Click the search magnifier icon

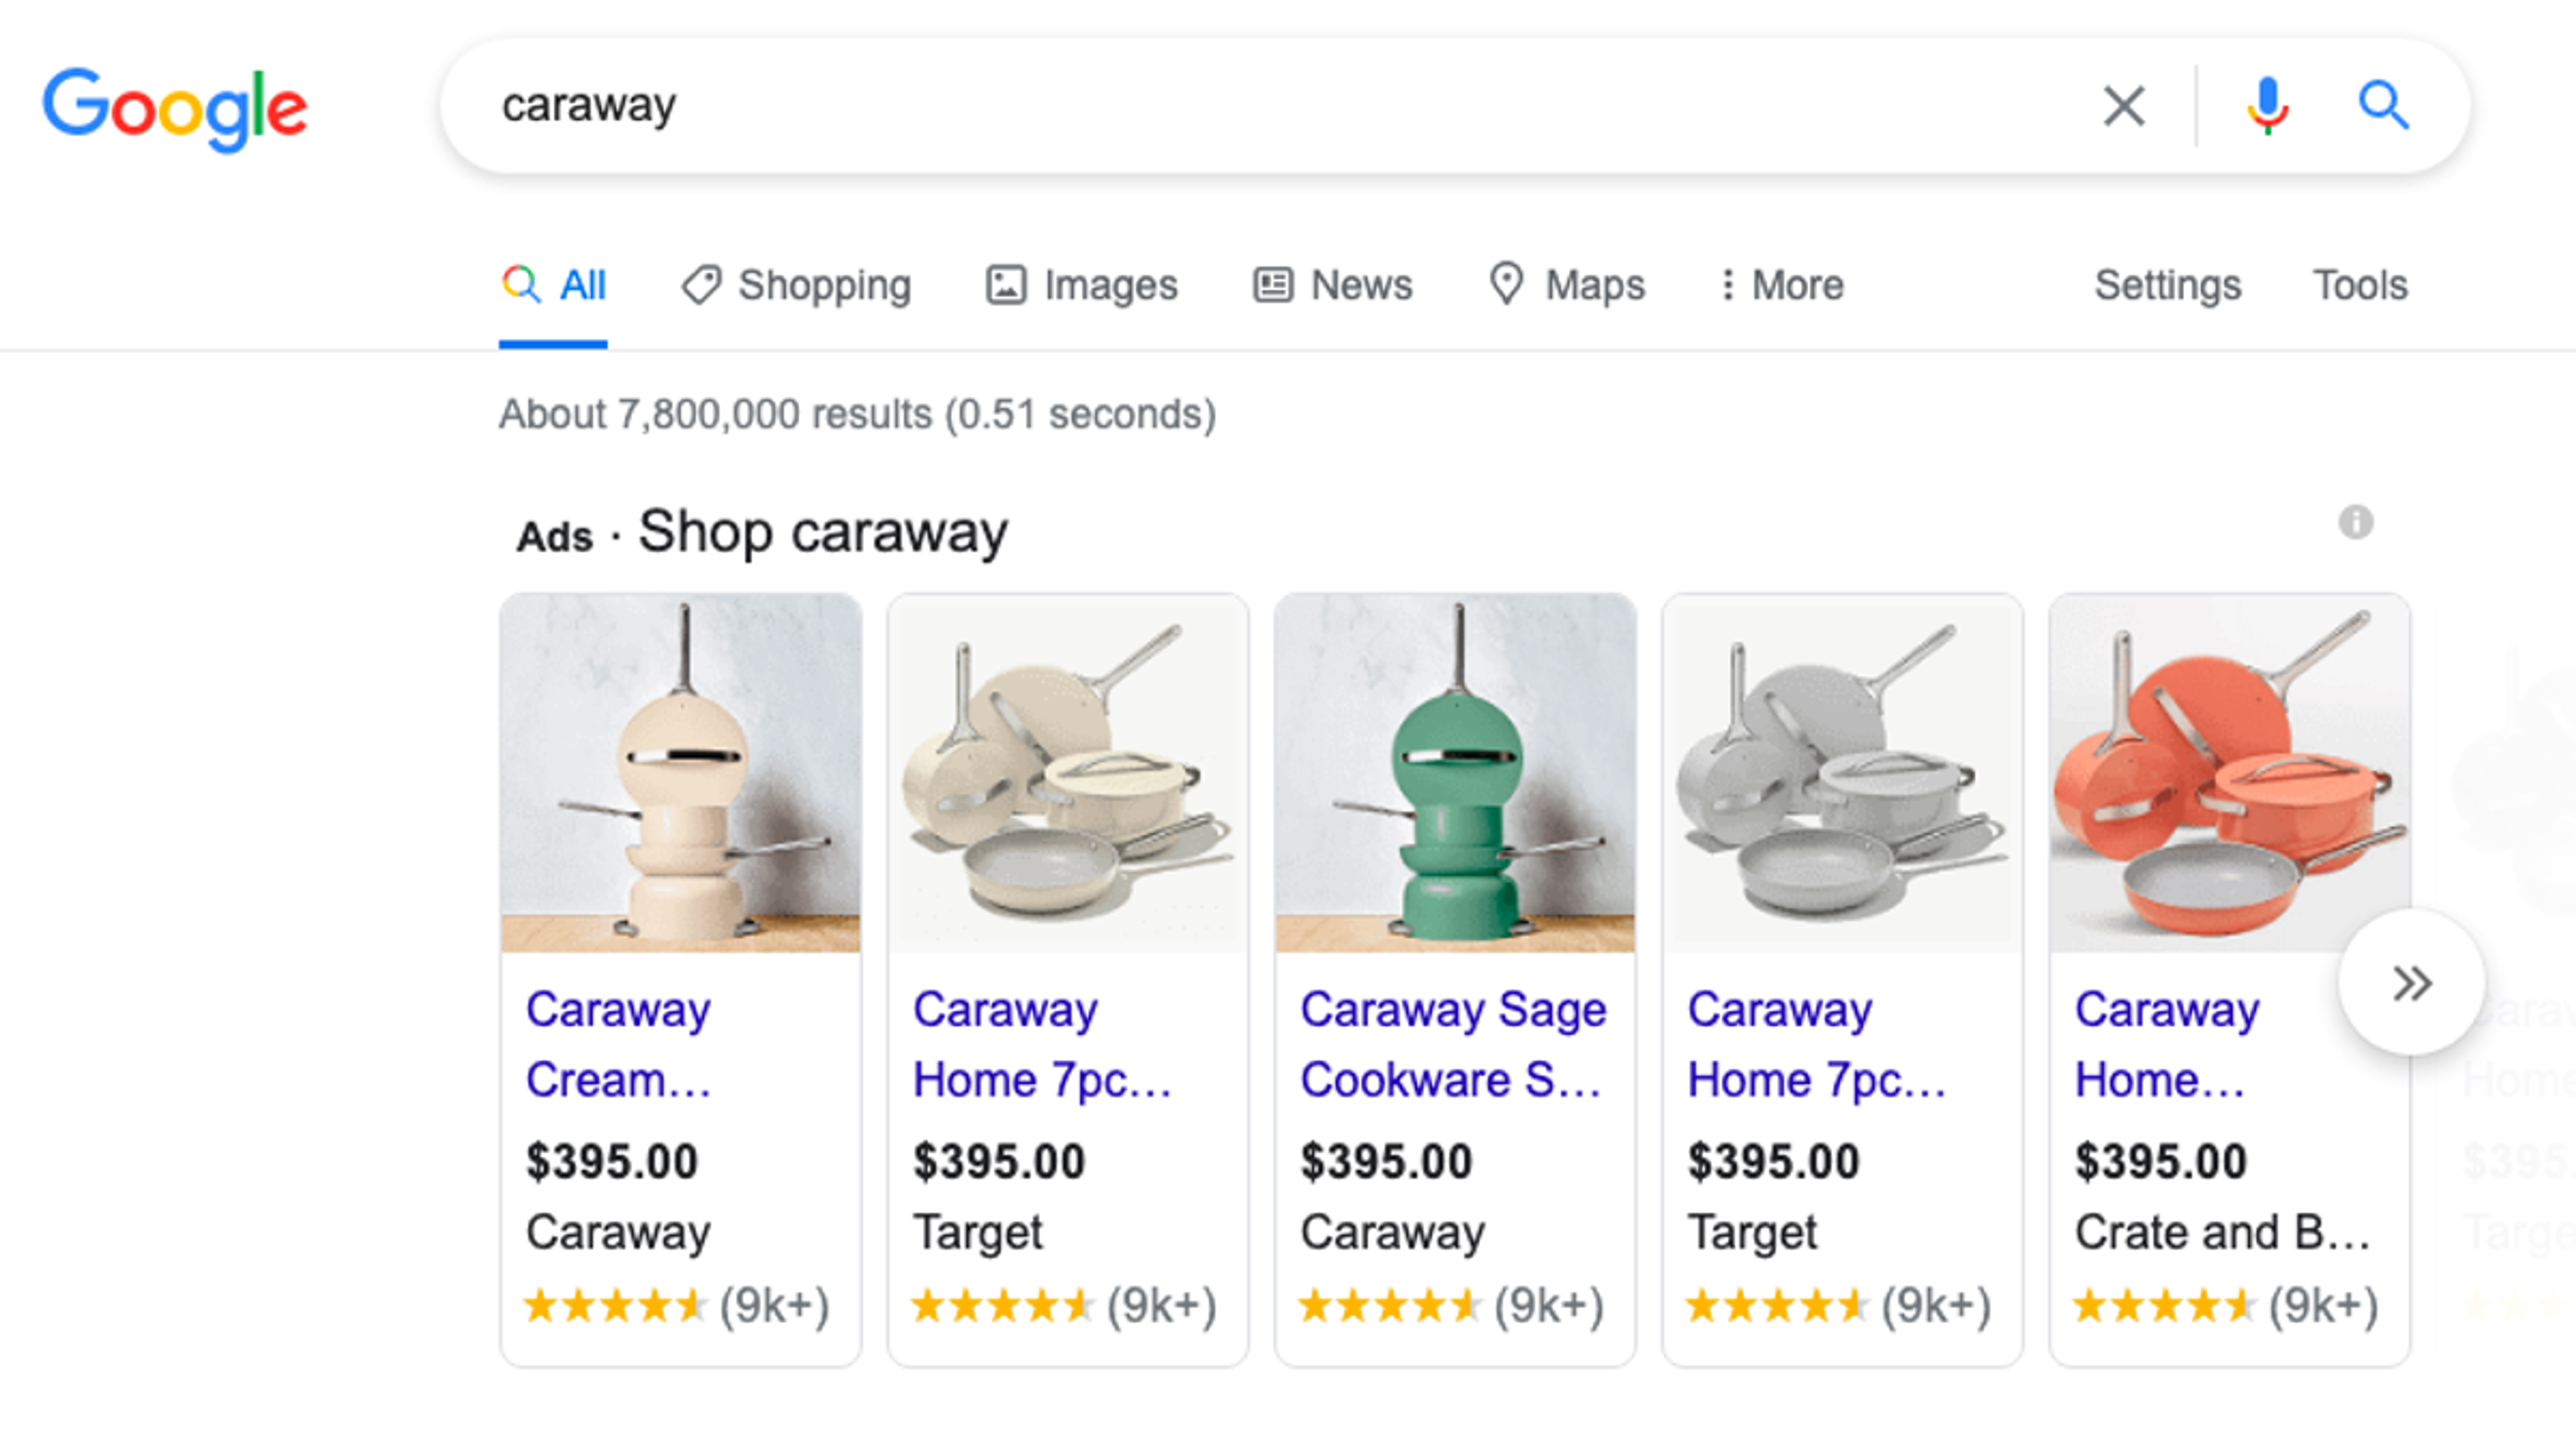(x=2383, y=105)
